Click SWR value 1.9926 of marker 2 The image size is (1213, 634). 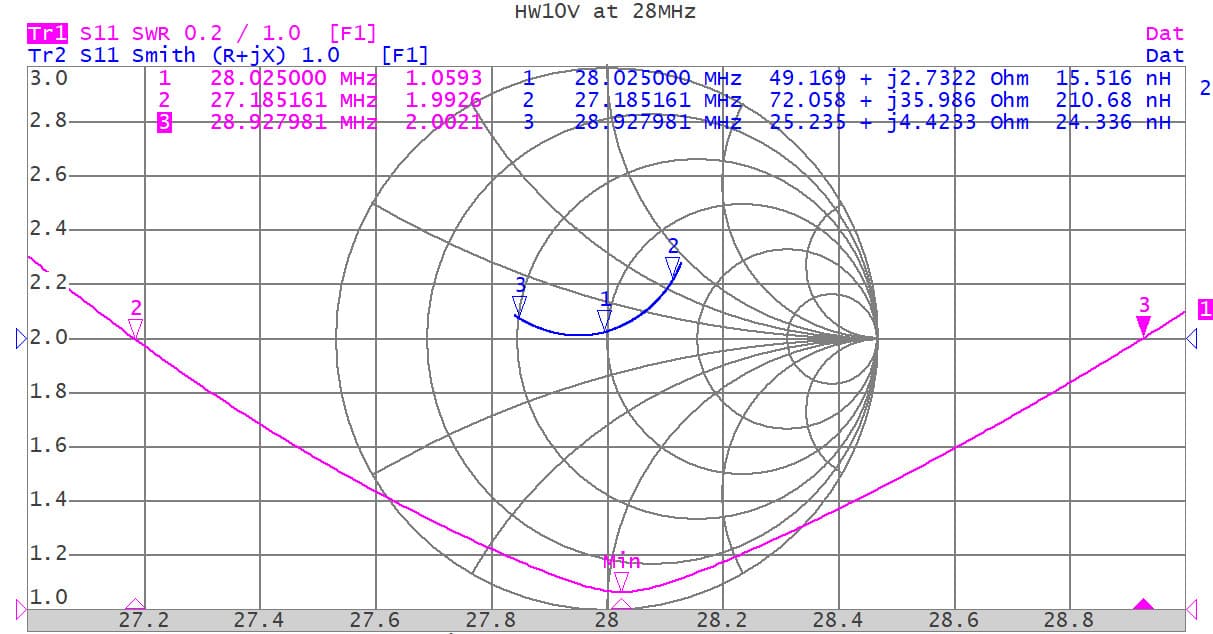click(445, 100)
